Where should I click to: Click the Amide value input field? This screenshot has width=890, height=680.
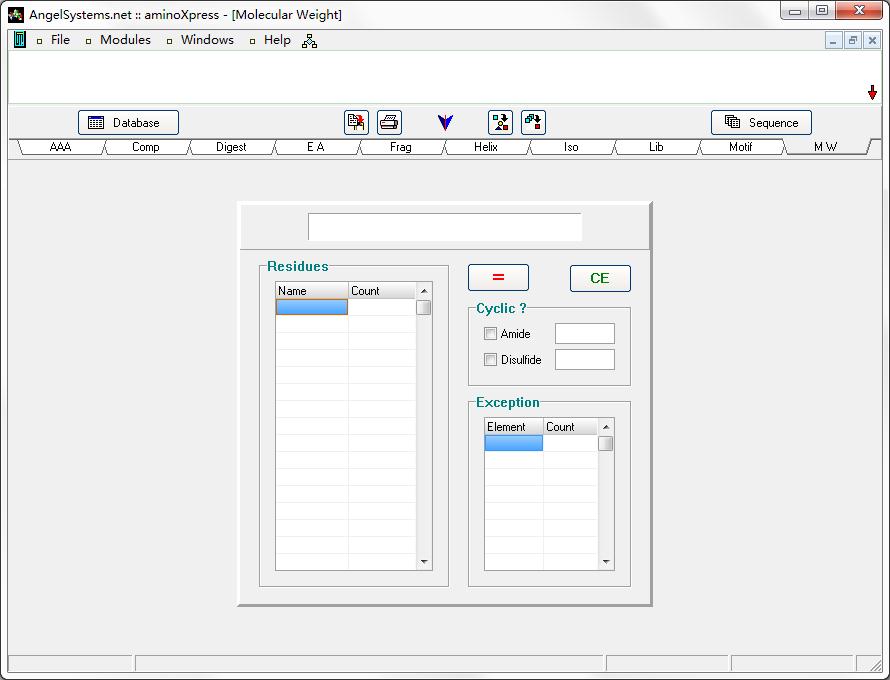(585, 334)
